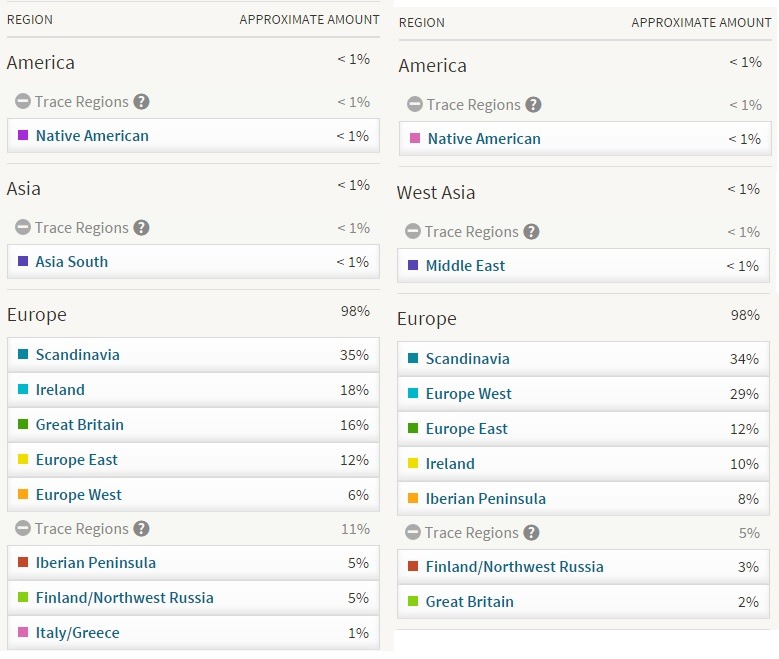Click the pink Italy/Greece color swatch
Screen dimensions: 779x659
23,633
